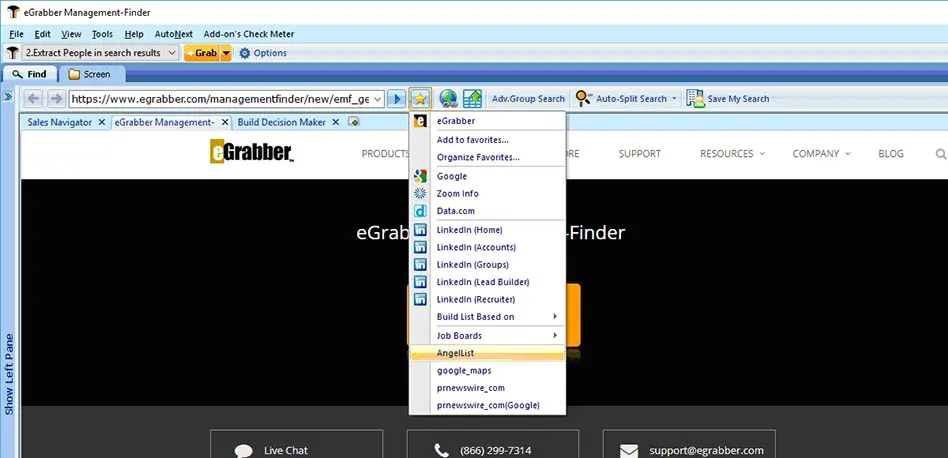
Task: Open the View menu
Action: pyautogui.click(x=71, y=34)
